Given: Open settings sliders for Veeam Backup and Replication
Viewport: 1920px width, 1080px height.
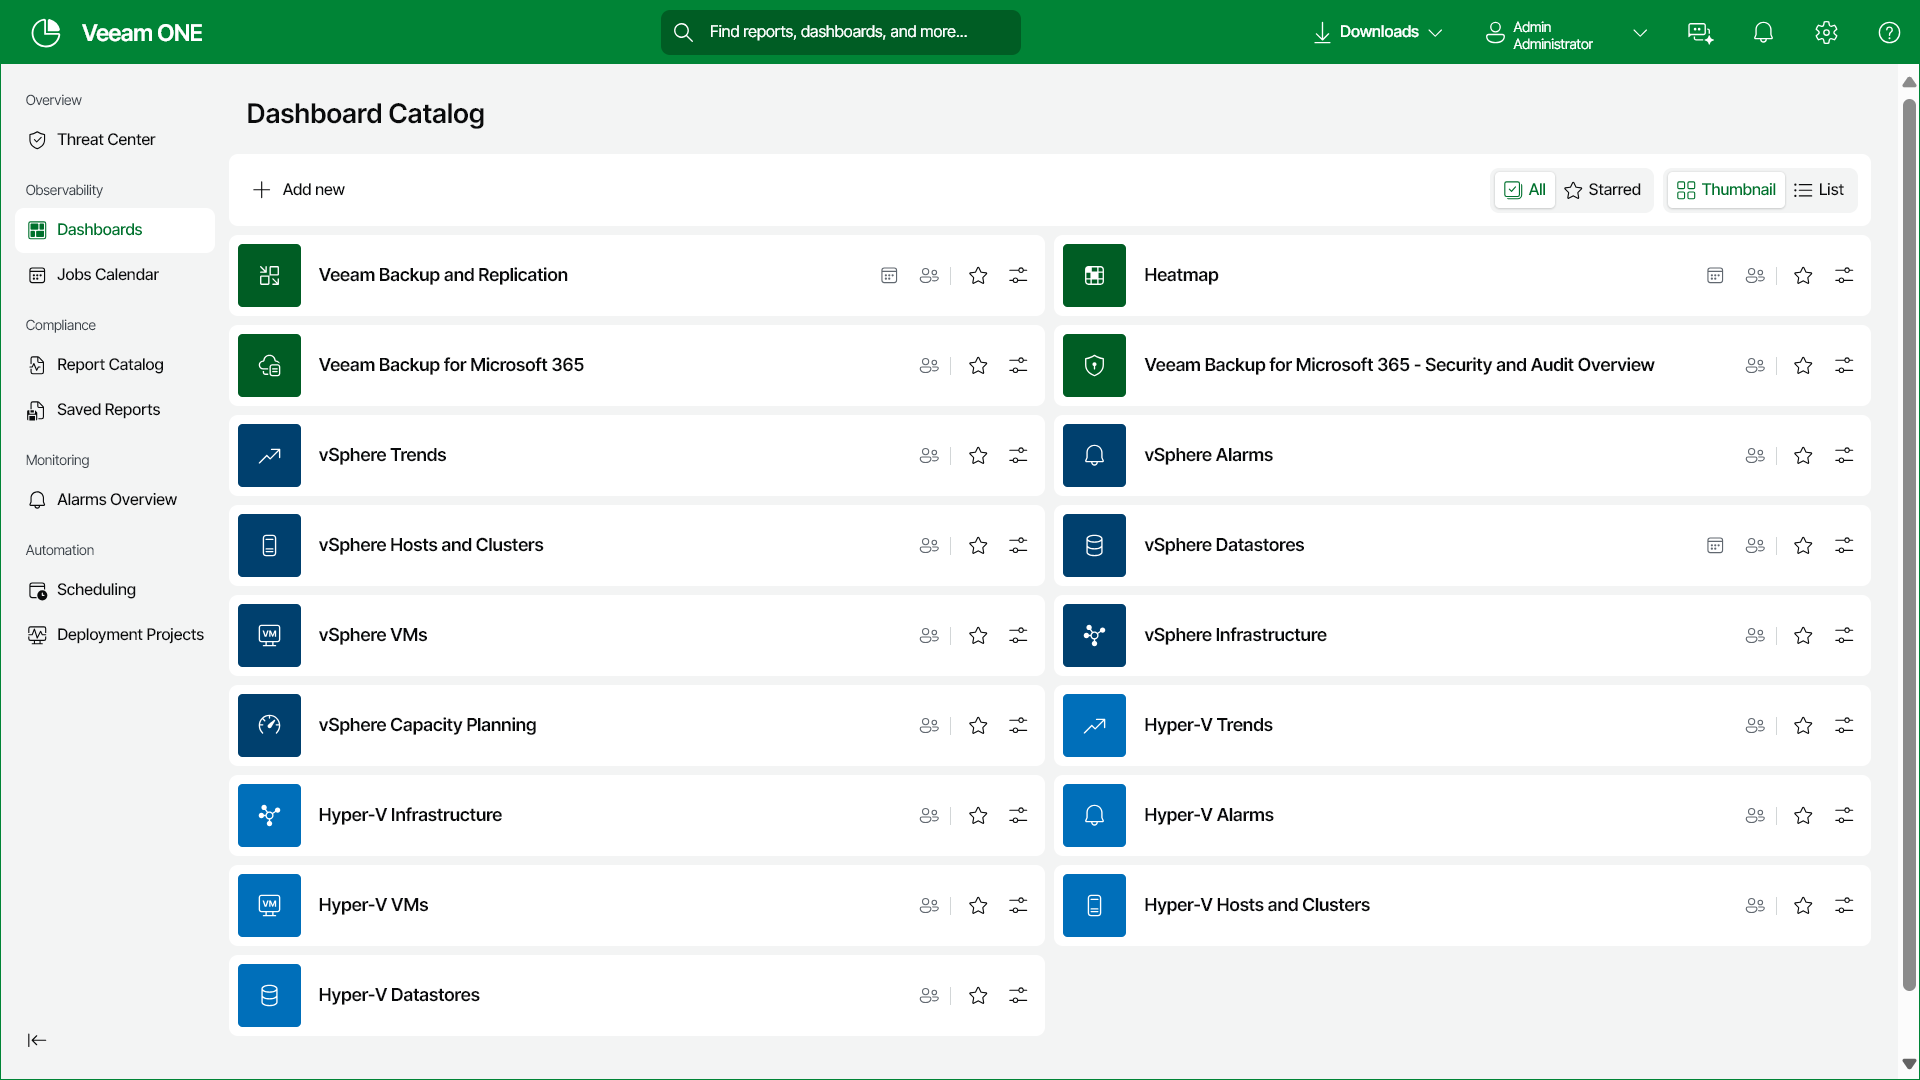Looking at the screenshot, I should pyautogui.click(x=1018, y=275).
